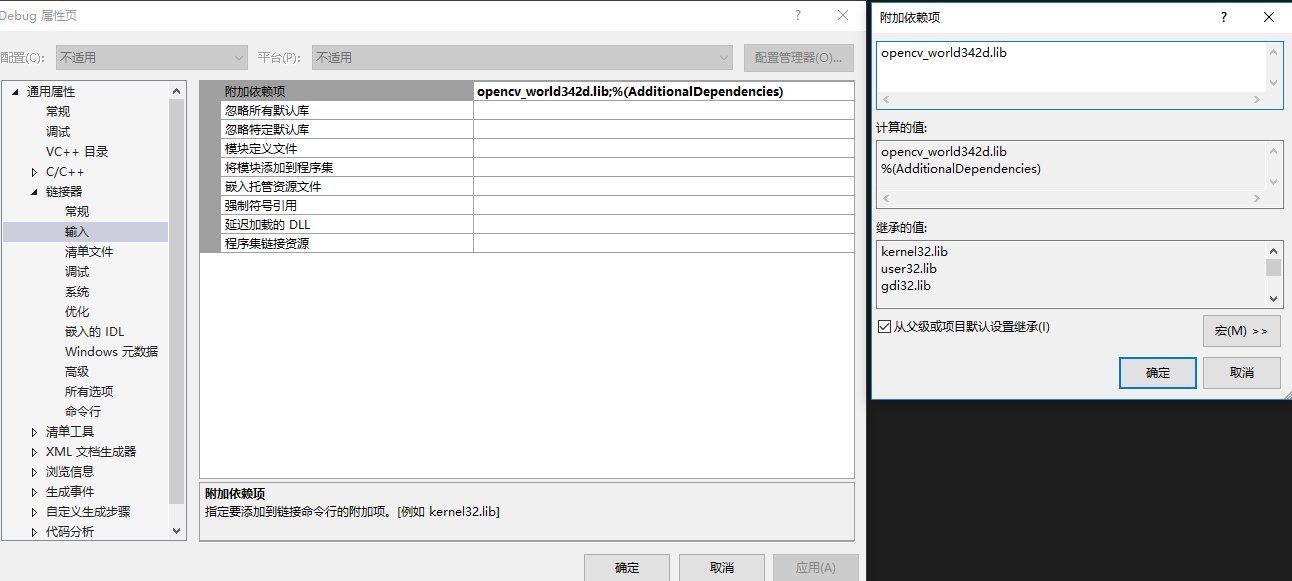
Task: Collapse the 链接器 tree node
Action: pyautogui.click(x=35, y=192)
